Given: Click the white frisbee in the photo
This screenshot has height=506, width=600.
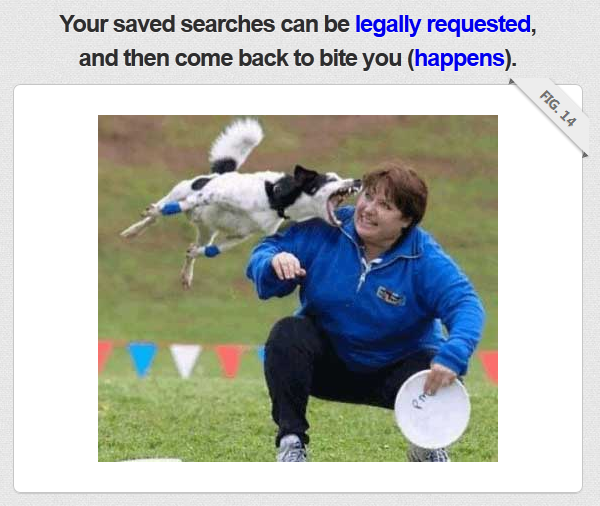Looking at the screenshot, I should coord(432,409).
